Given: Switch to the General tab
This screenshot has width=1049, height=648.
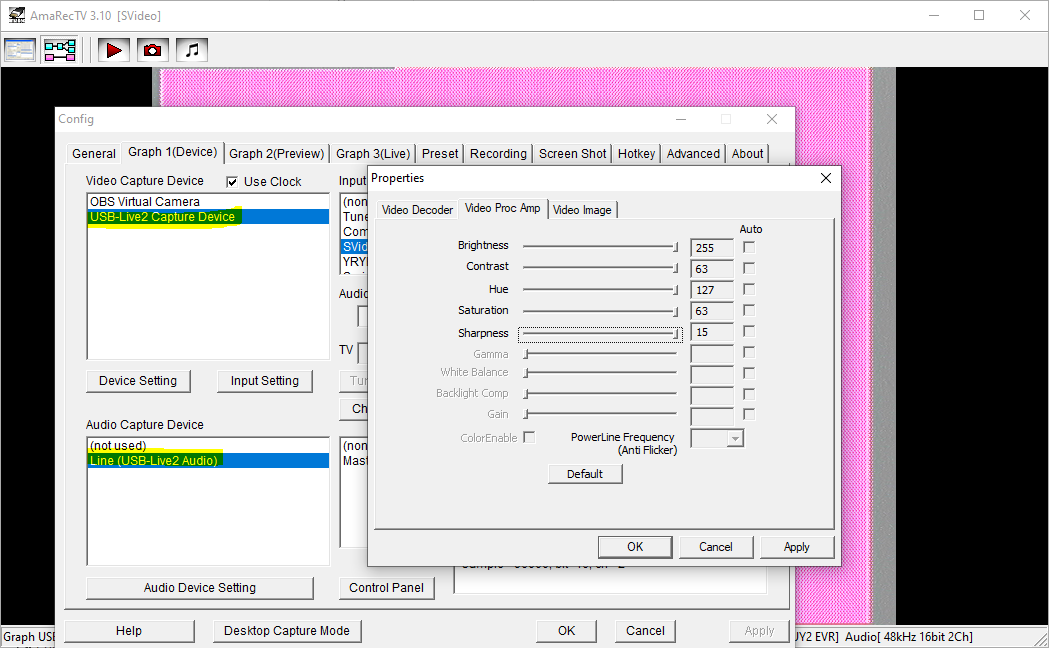Looking at the screenshot, I should 94,154.
